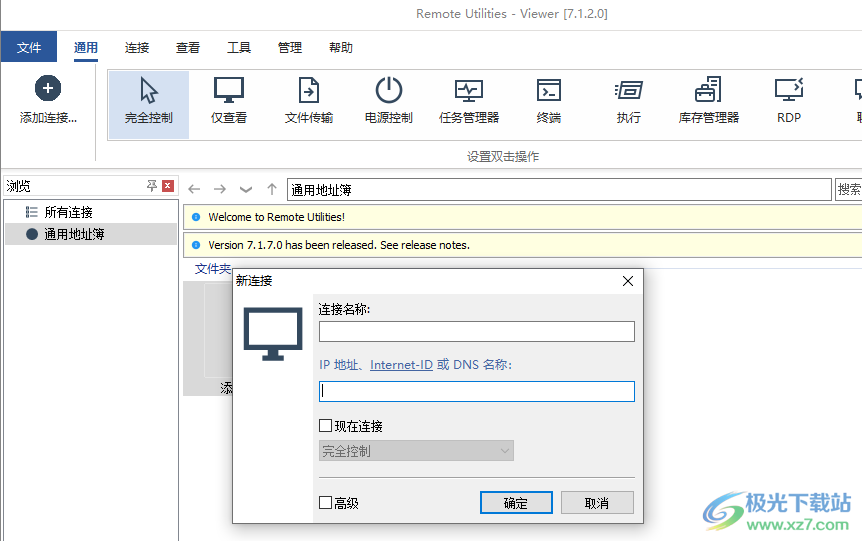Go forward with the right arrow
Viewport: 862px width, 541px height.
[220, 189]
